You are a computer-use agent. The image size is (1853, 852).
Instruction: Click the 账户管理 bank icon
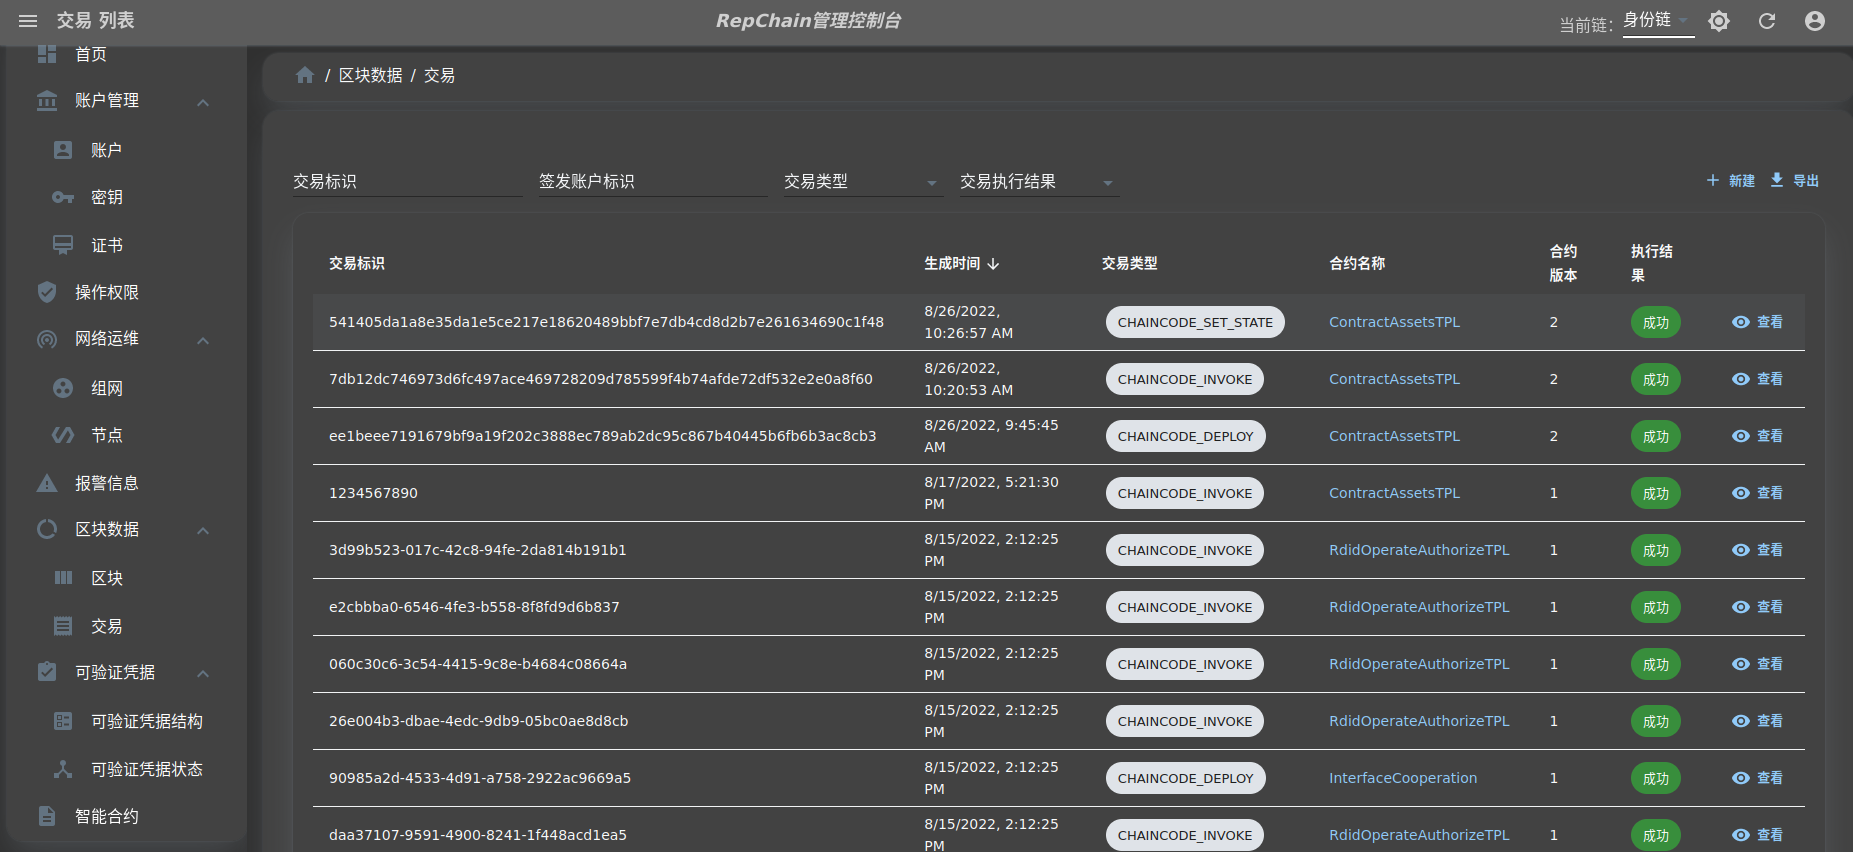(47, 101)
